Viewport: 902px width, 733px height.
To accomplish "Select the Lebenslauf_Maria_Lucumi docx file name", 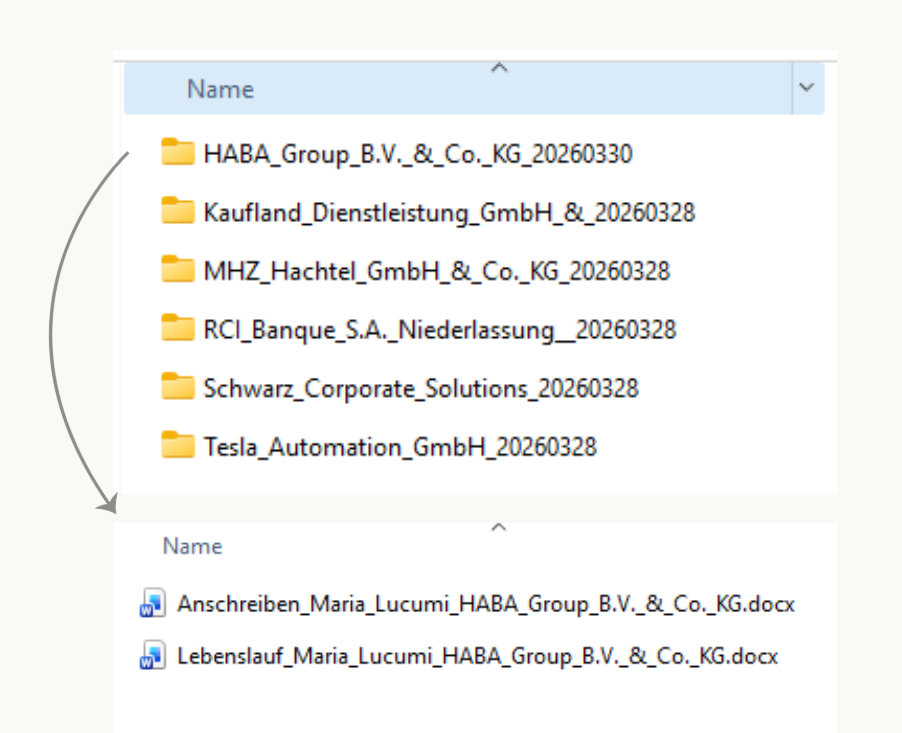I will [477, 657].
